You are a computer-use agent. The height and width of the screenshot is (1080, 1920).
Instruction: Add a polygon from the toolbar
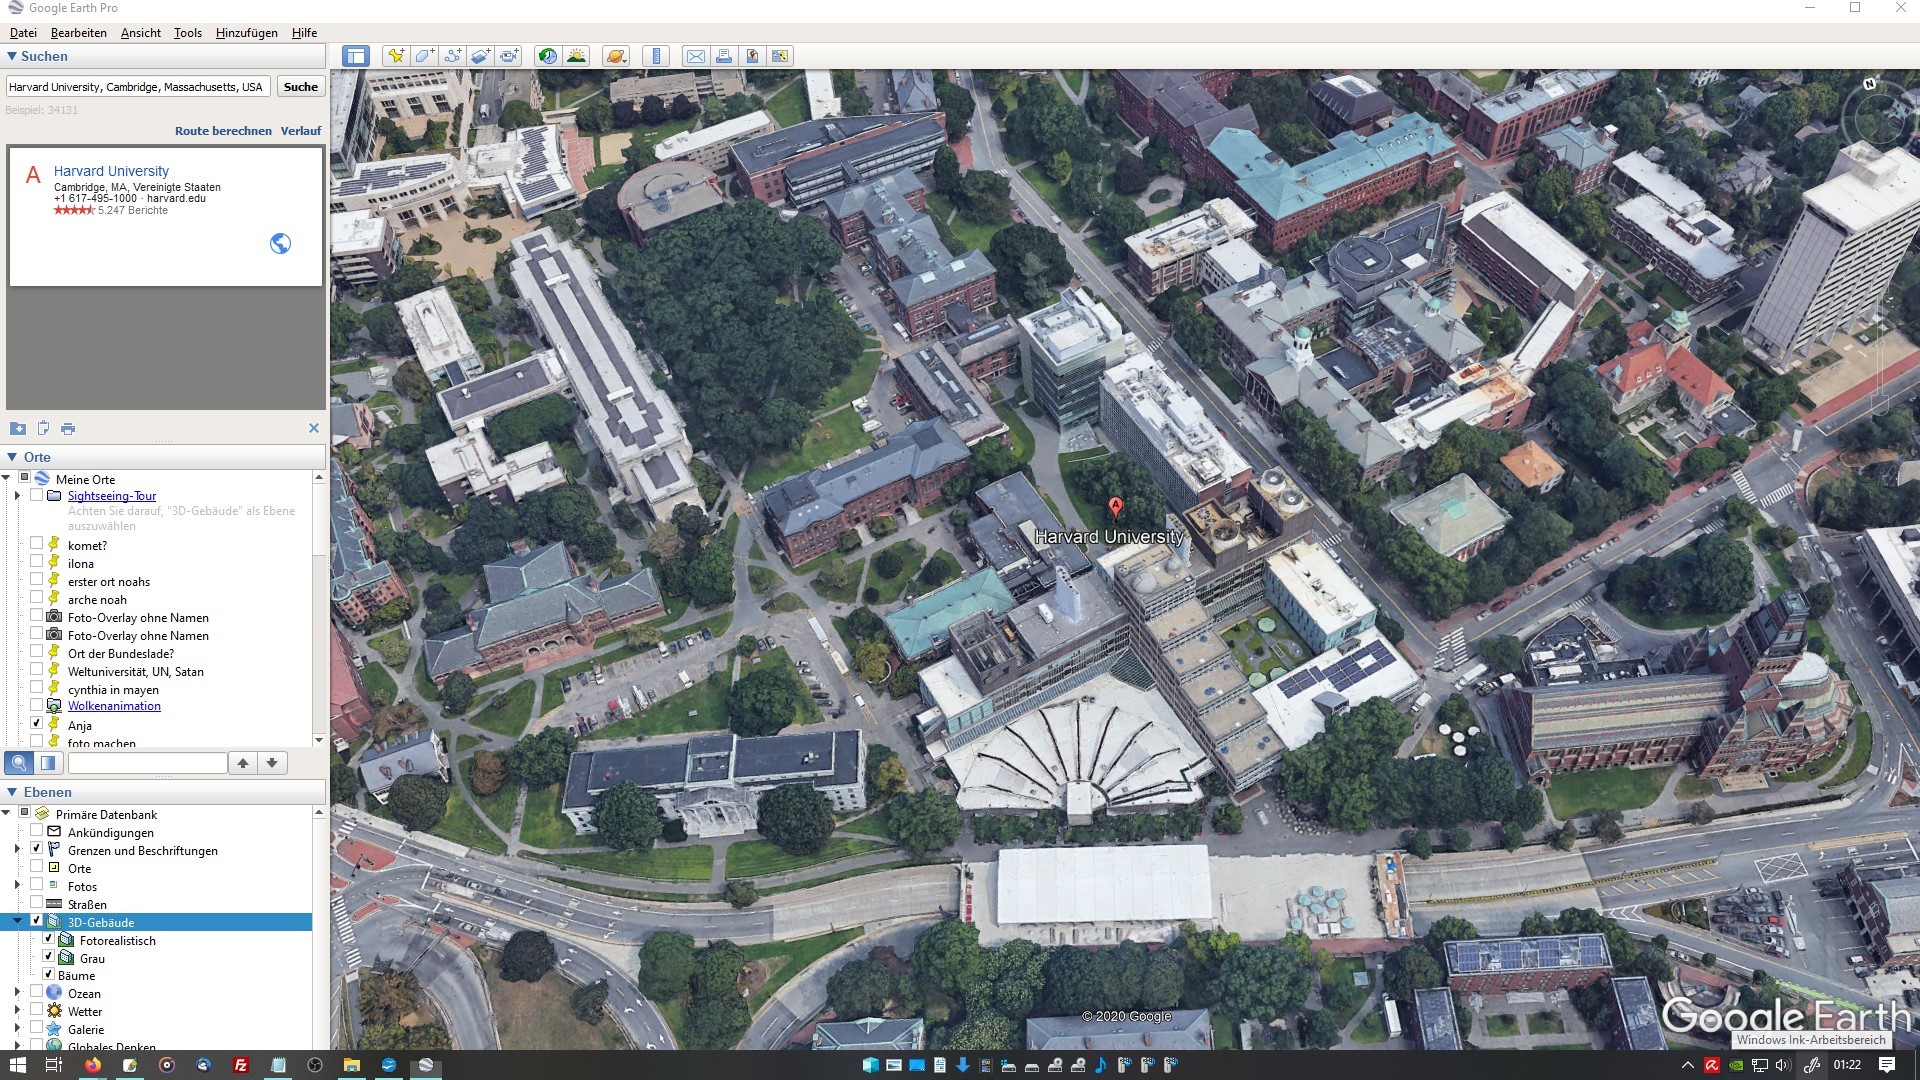(424, 56)
